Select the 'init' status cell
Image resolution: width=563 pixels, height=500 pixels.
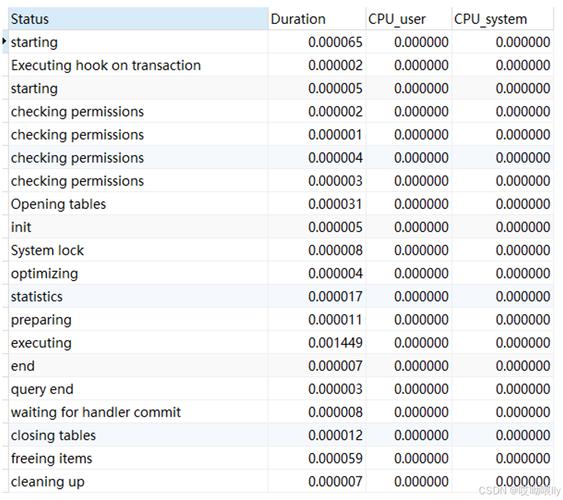point(138,227)
